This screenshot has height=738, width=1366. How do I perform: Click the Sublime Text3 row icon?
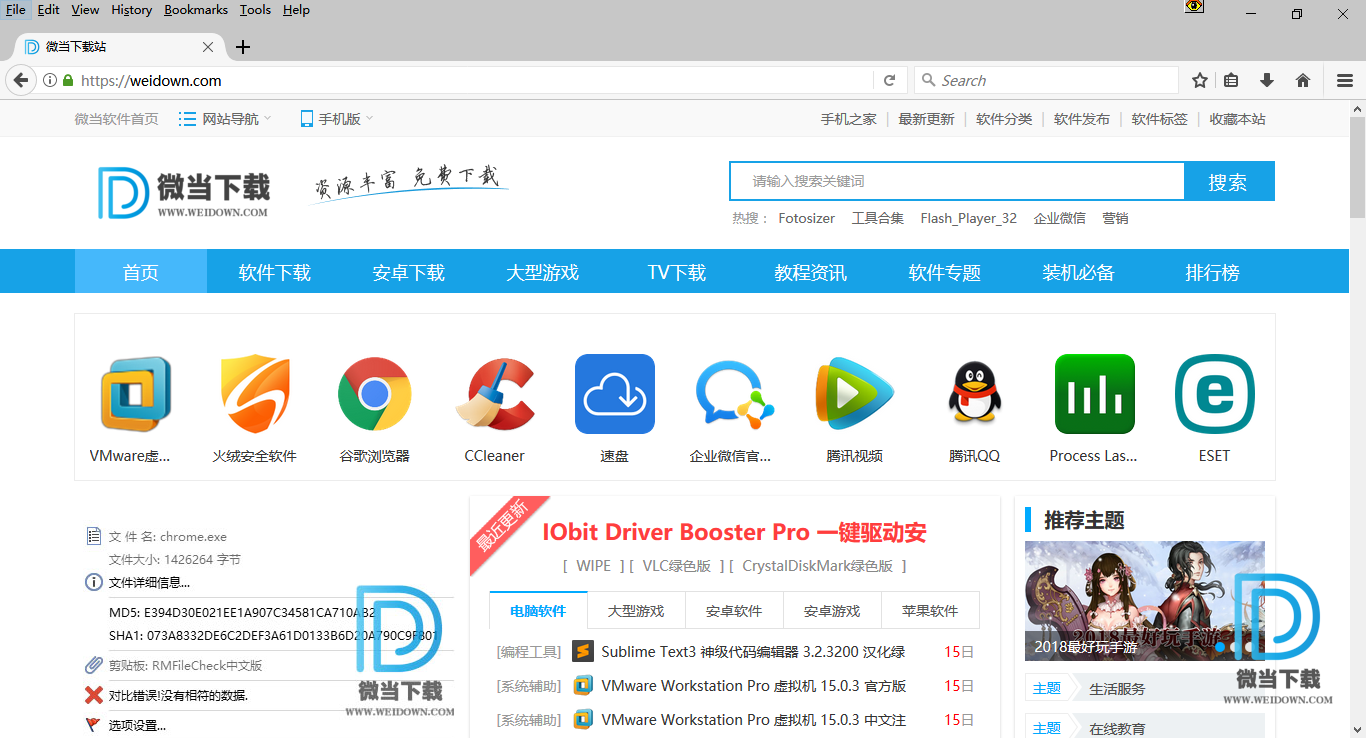coord(583,652)
